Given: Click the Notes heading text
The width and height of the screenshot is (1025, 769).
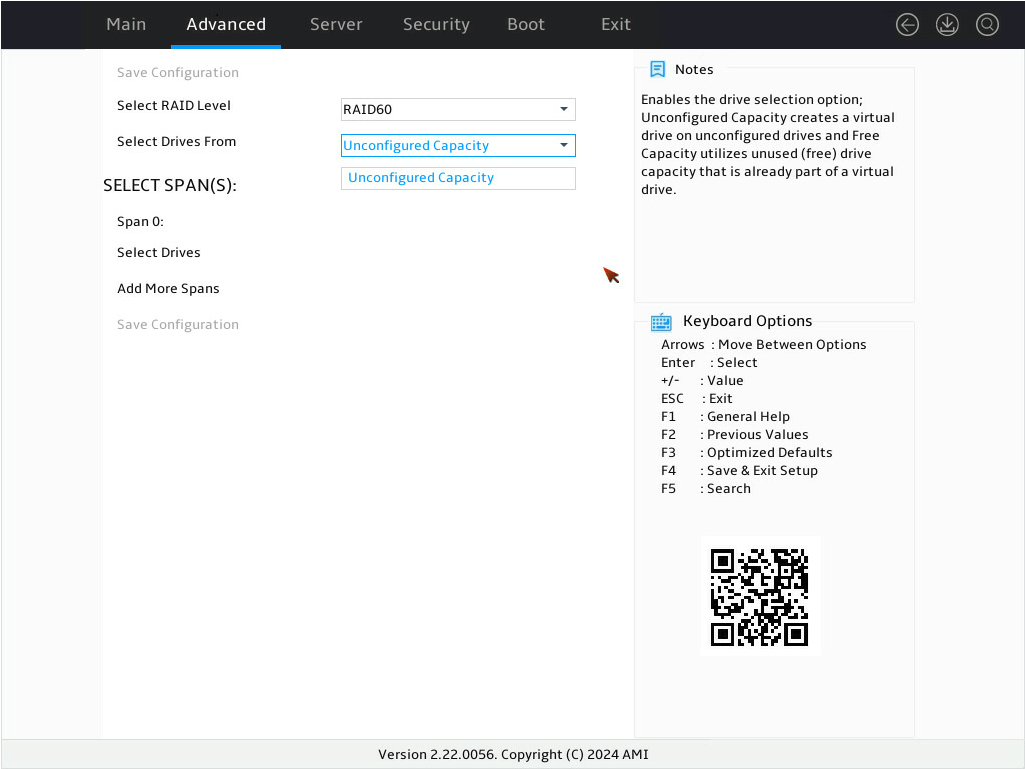Looking at the screenshot, I should tap(694, 69).
